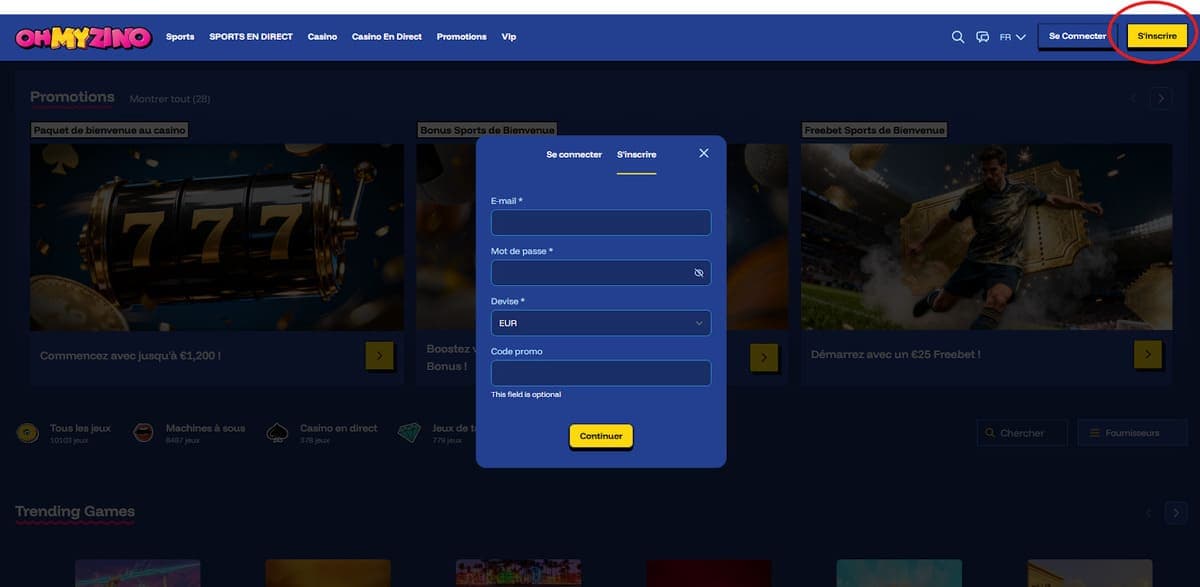This screenshot has width=1200, height=587.
Task: Click the S'inscrire button in header
Action: pyautogui.click(x=1157, y=36)
